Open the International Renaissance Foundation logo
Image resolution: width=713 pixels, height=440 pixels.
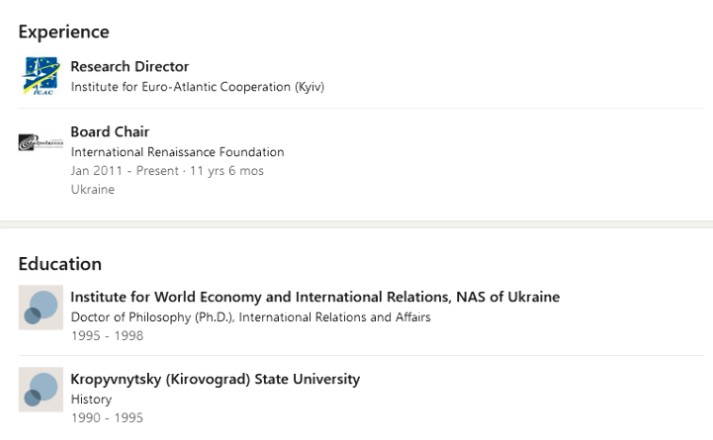[x=41, y=142]
